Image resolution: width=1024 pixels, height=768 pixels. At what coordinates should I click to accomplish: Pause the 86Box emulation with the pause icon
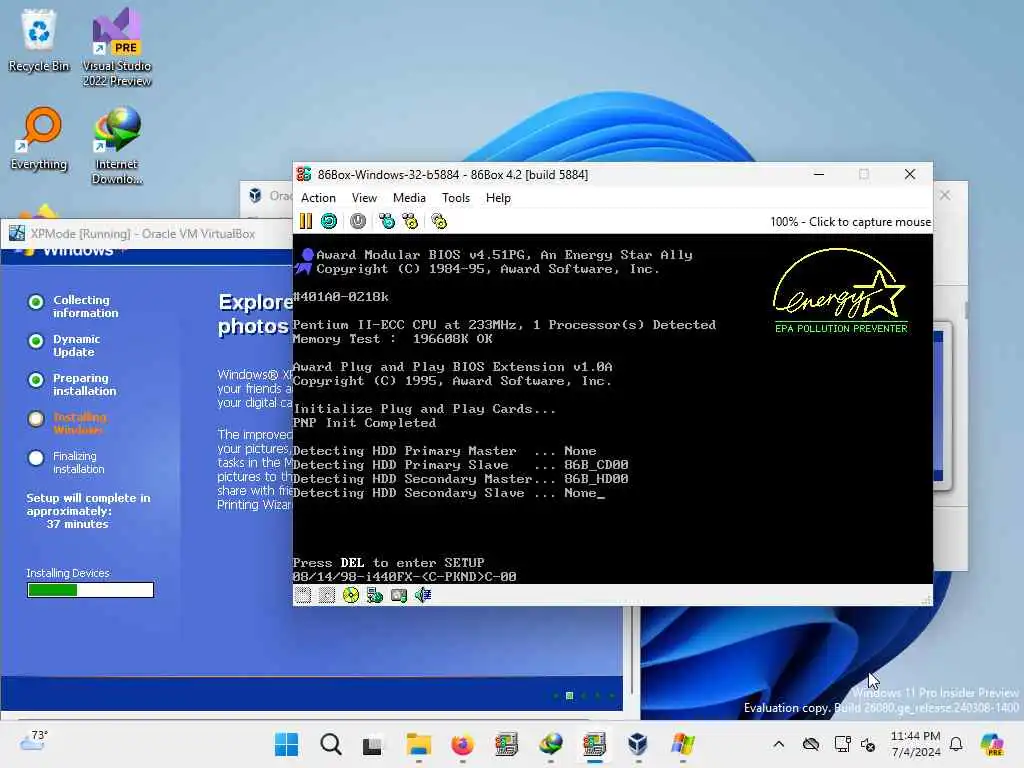pos(306,221)
